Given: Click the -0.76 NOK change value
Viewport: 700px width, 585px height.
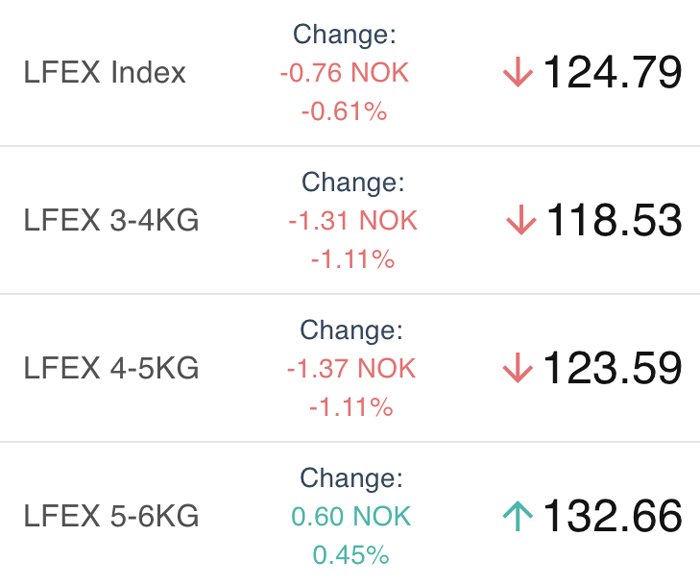Looking at the screenshot, I should click(344, 72).
